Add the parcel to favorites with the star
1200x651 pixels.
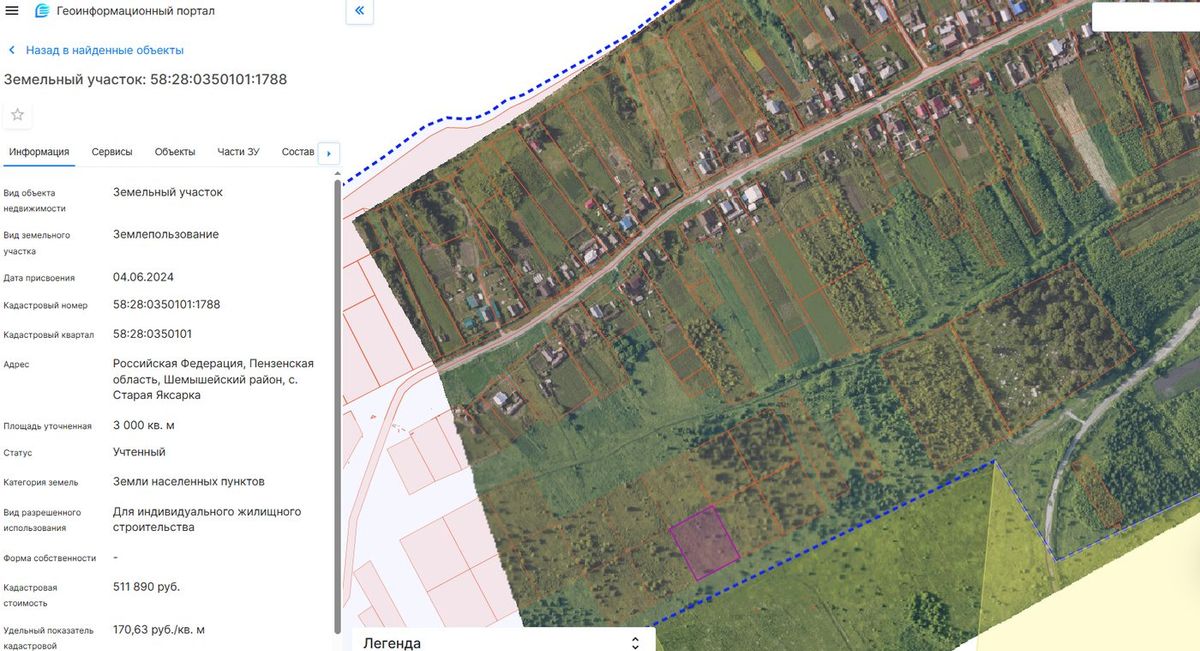pos(17,115)
